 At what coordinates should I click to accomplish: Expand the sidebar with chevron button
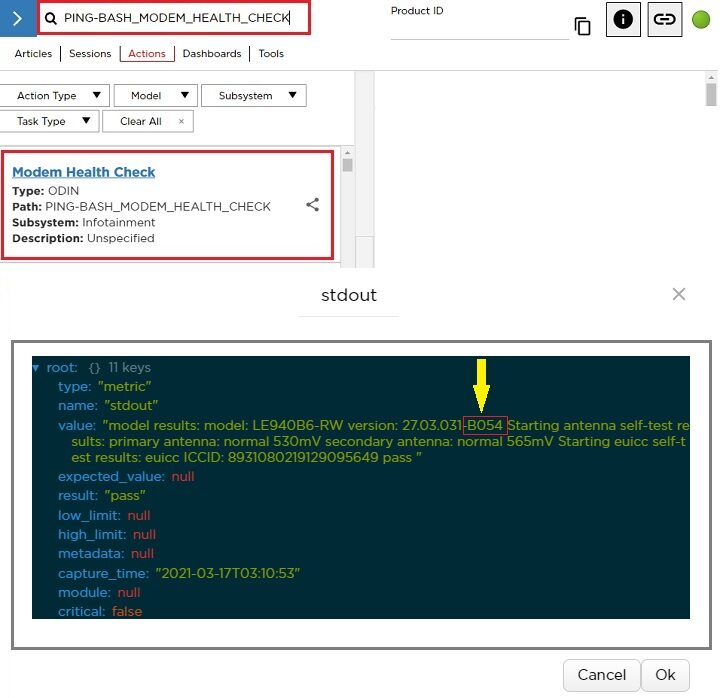coord(16,18)
